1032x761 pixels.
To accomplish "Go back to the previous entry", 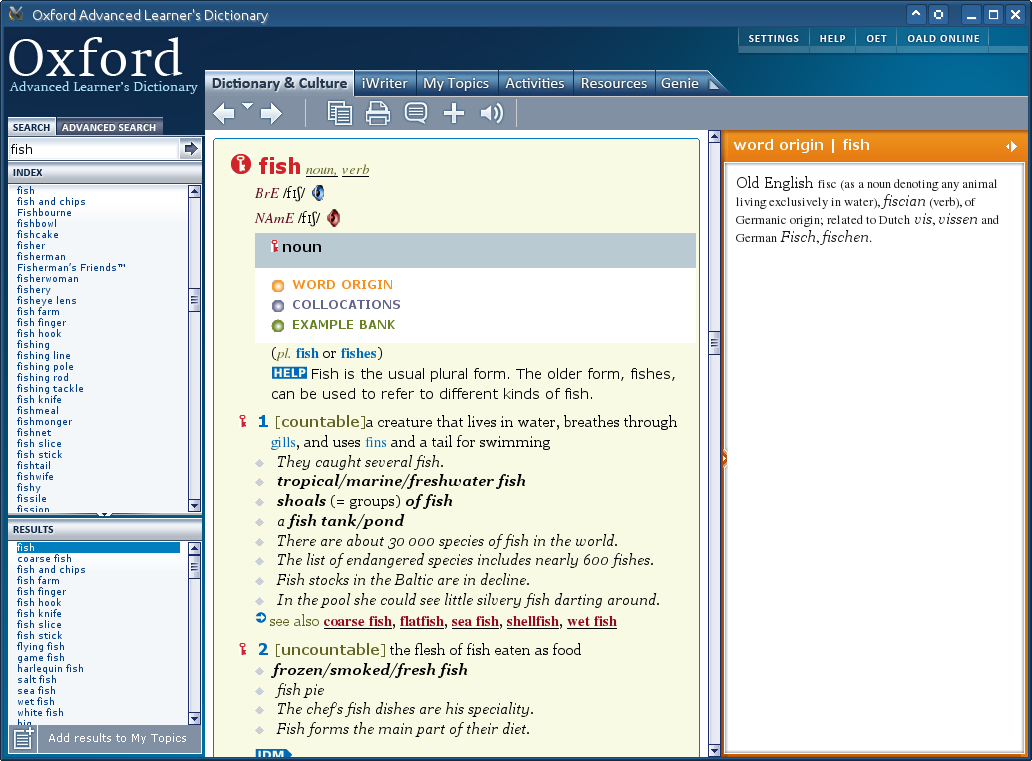I will click(224, 114).
